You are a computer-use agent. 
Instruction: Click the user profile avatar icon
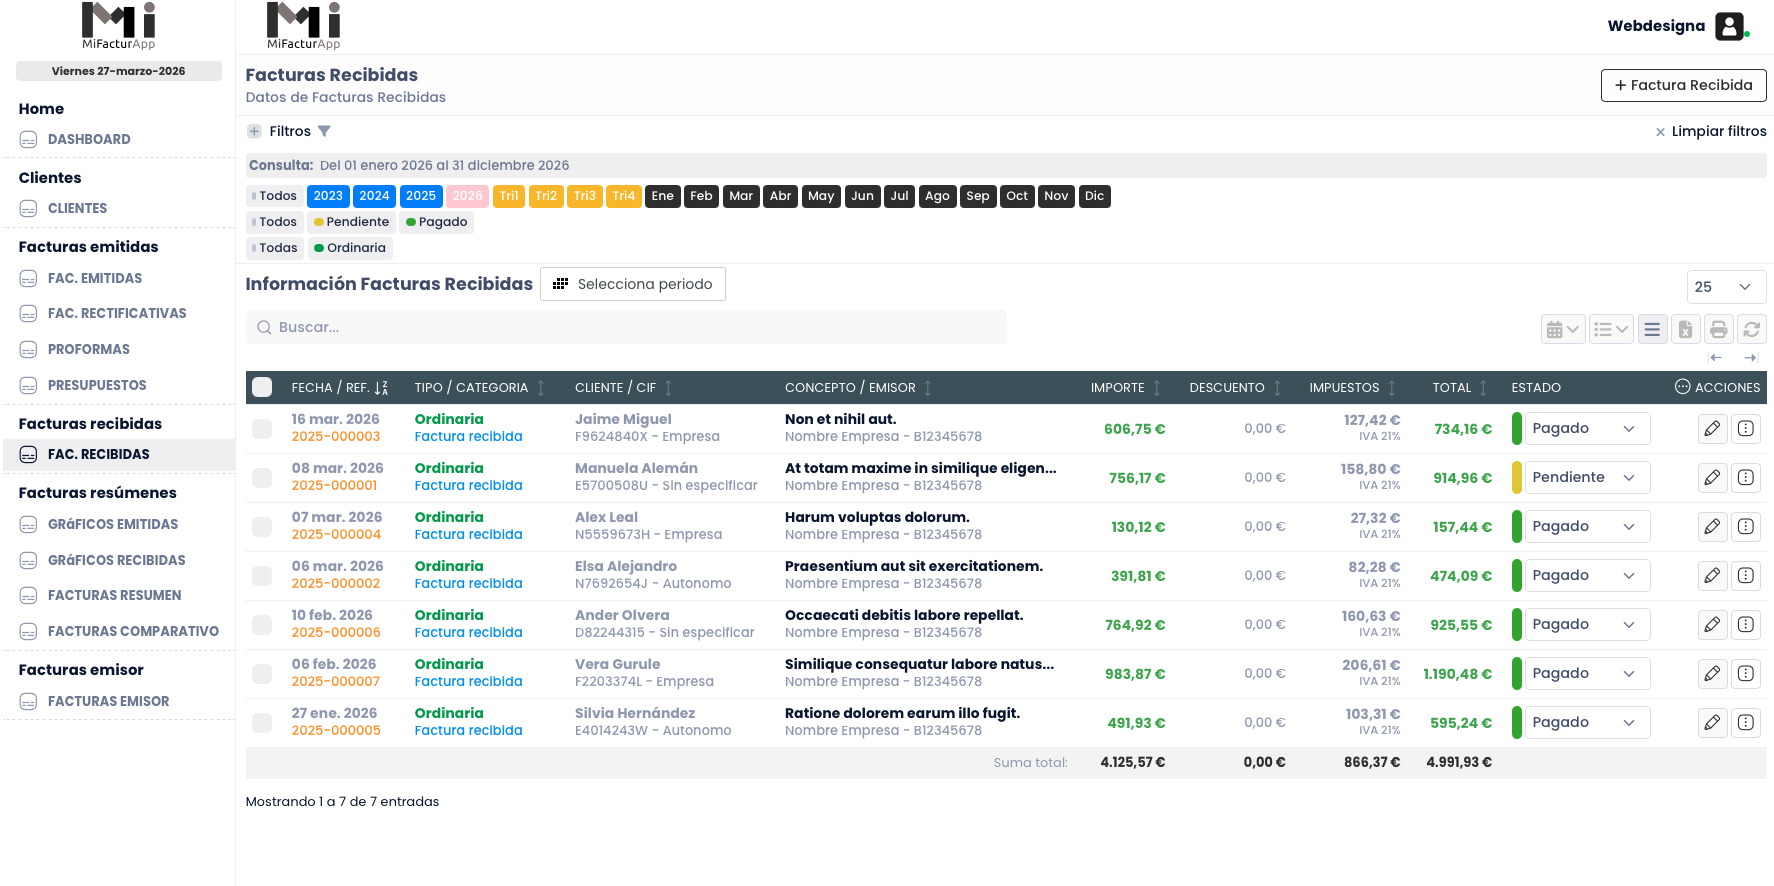[1729, 26]
